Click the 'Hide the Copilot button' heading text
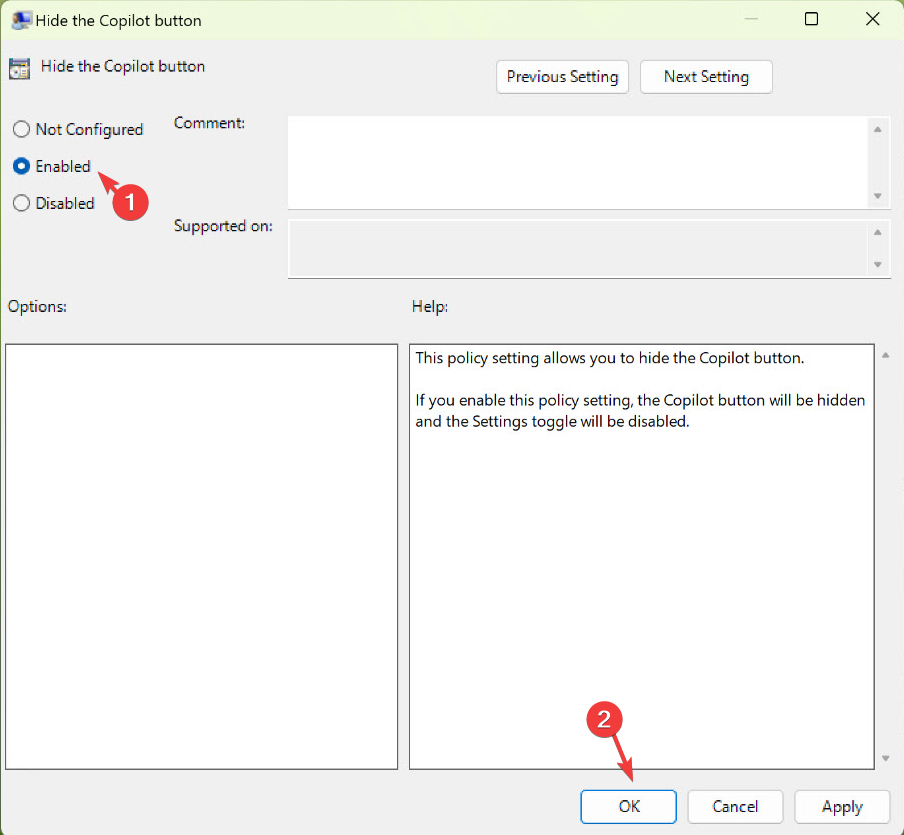This screenshot has height=835, width=904. click(123, 66)
